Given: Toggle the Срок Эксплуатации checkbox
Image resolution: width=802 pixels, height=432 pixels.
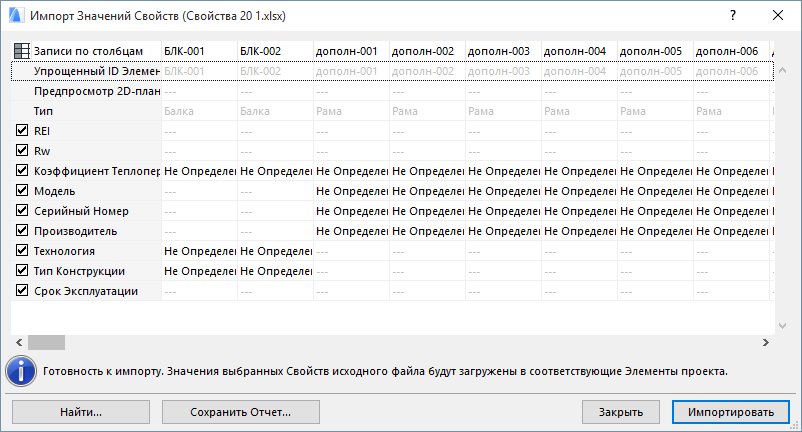Looking at the screenshot, I should click(x=22, y=291).
